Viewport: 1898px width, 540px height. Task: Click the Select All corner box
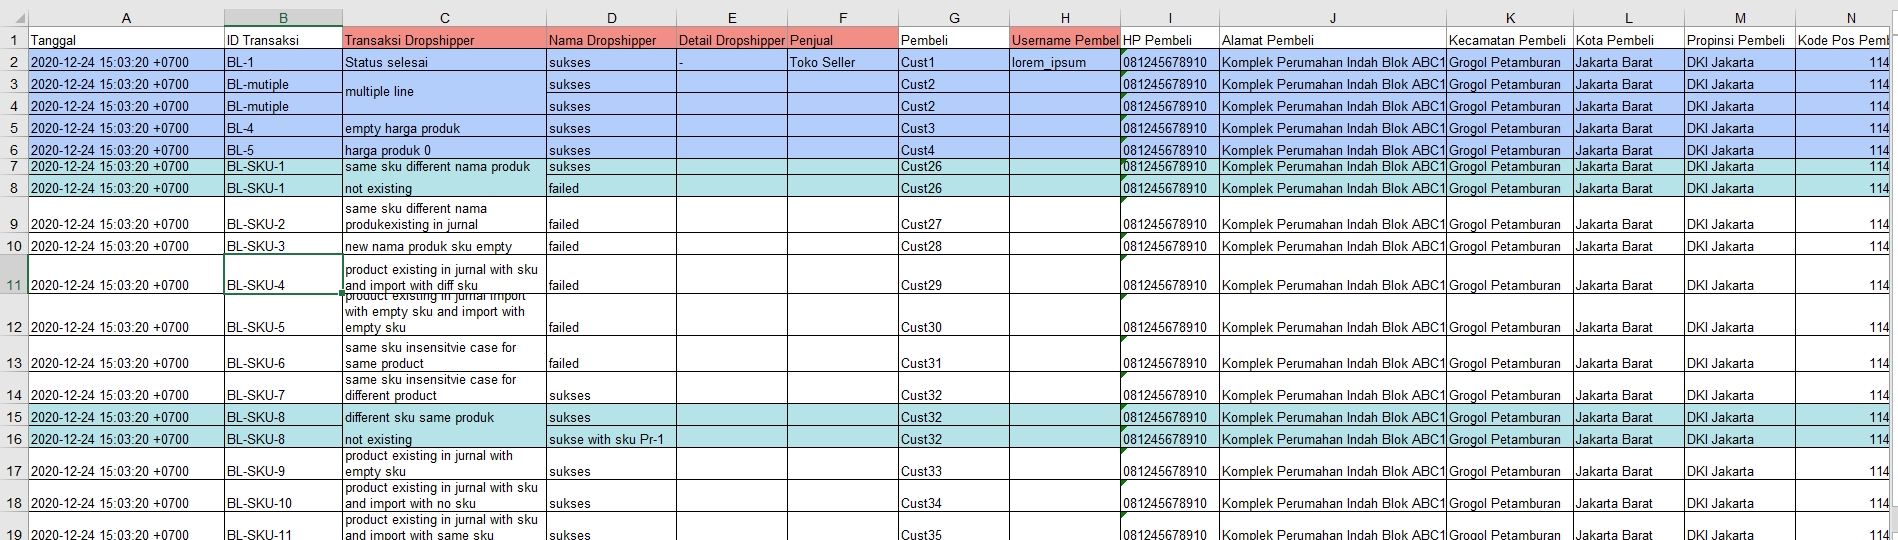14,18
